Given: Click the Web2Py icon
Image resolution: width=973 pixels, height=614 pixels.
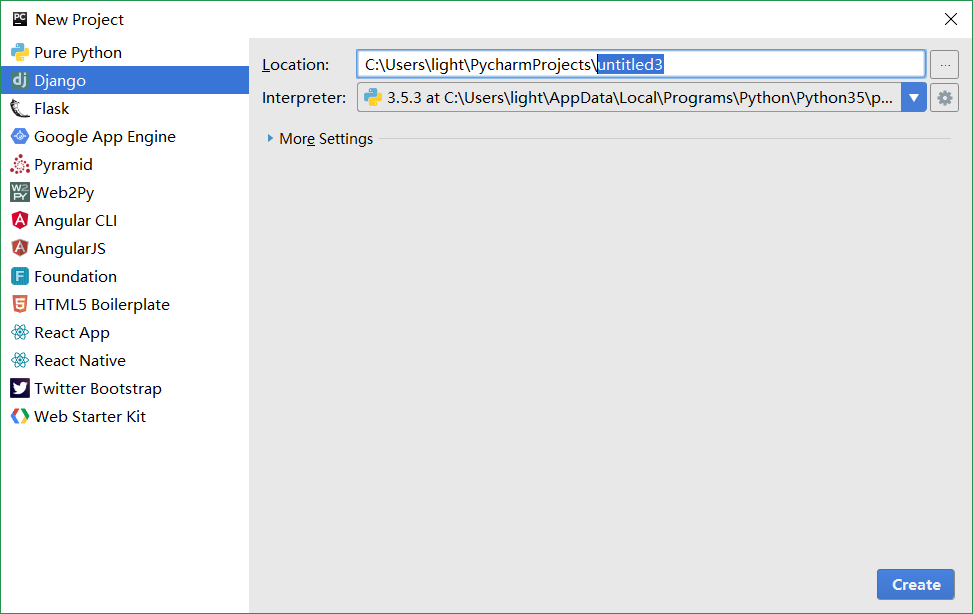Looking at the screenshot, I should coord(20,192).
